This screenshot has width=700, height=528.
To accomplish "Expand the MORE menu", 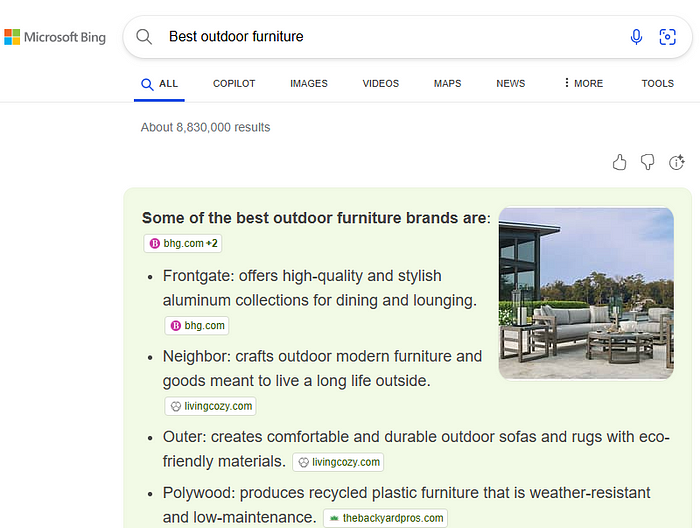I will pyautogui.click(x=583, y=83).
